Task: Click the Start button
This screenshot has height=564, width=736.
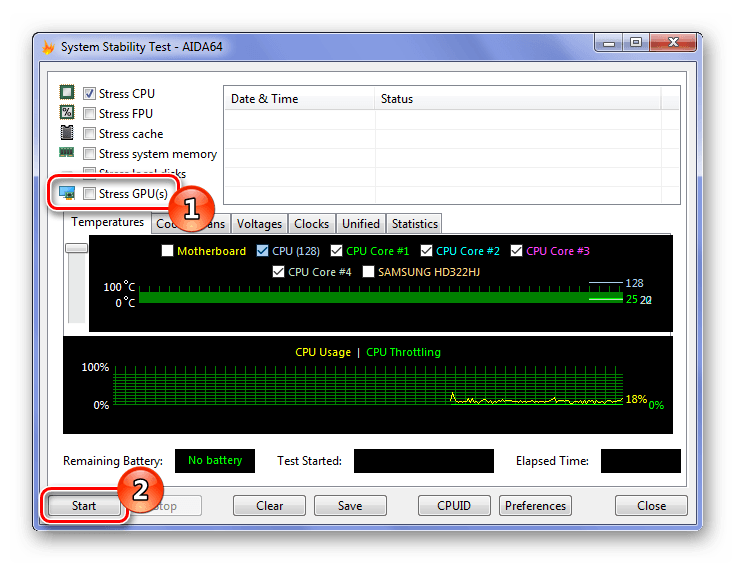Action: 84,505
